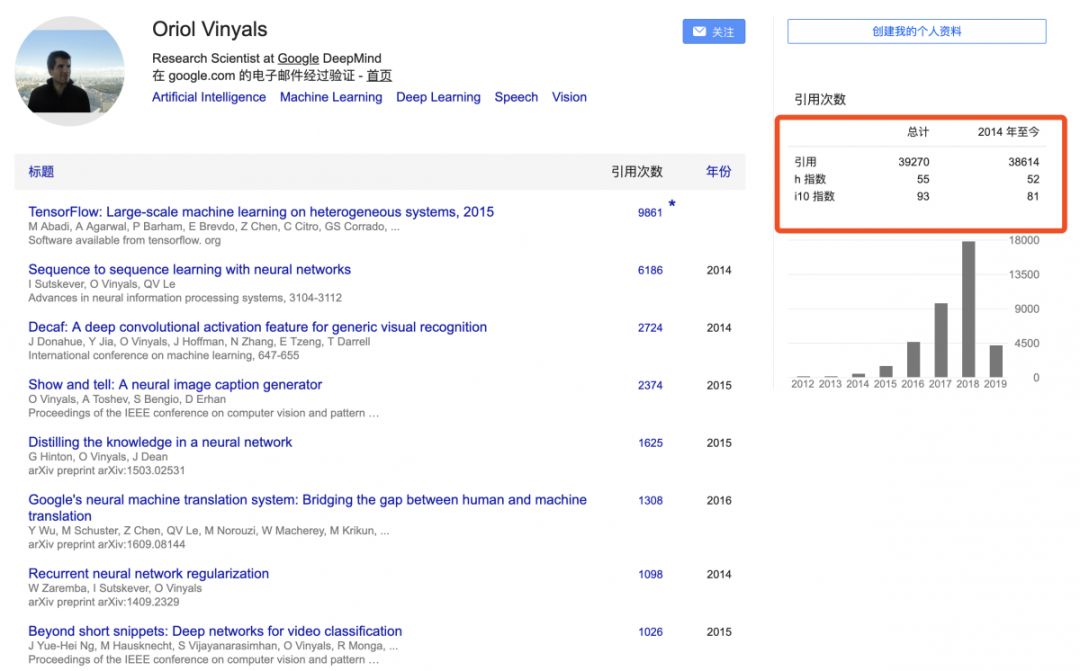1080x671 pixels.
Task: Select the Machine Learning interest tag
Action: [331, 97]
